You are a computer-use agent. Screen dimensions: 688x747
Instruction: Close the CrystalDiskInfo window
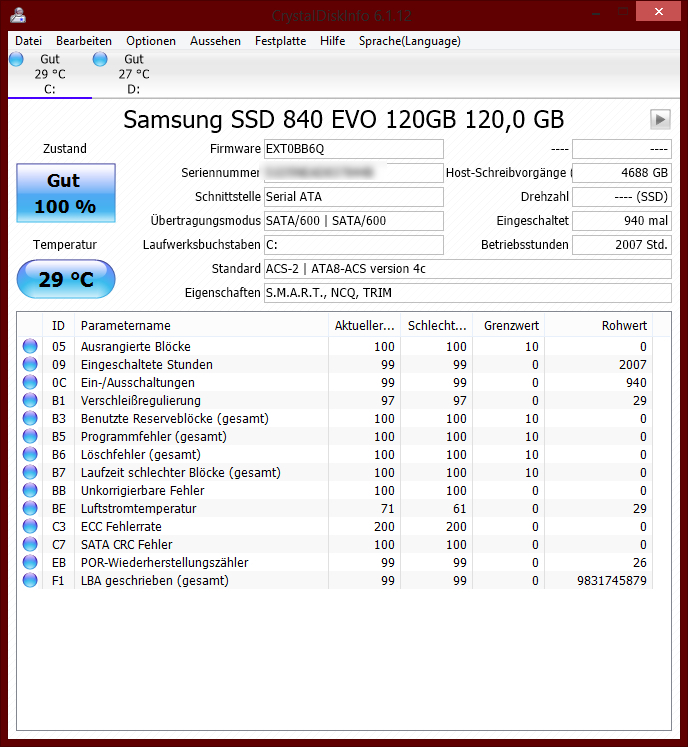point(658,11)
